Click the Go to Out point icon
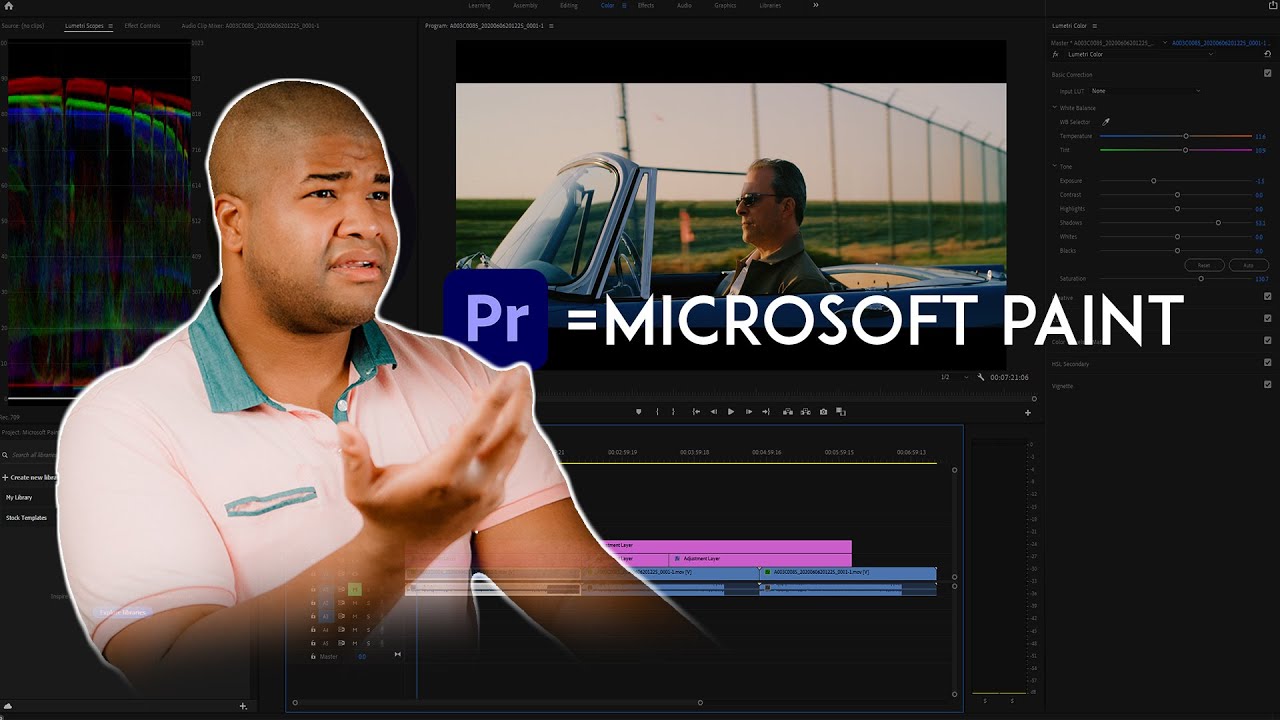Image resolution: width=1280 pixels, height=720 pixels. pos(766,412)
